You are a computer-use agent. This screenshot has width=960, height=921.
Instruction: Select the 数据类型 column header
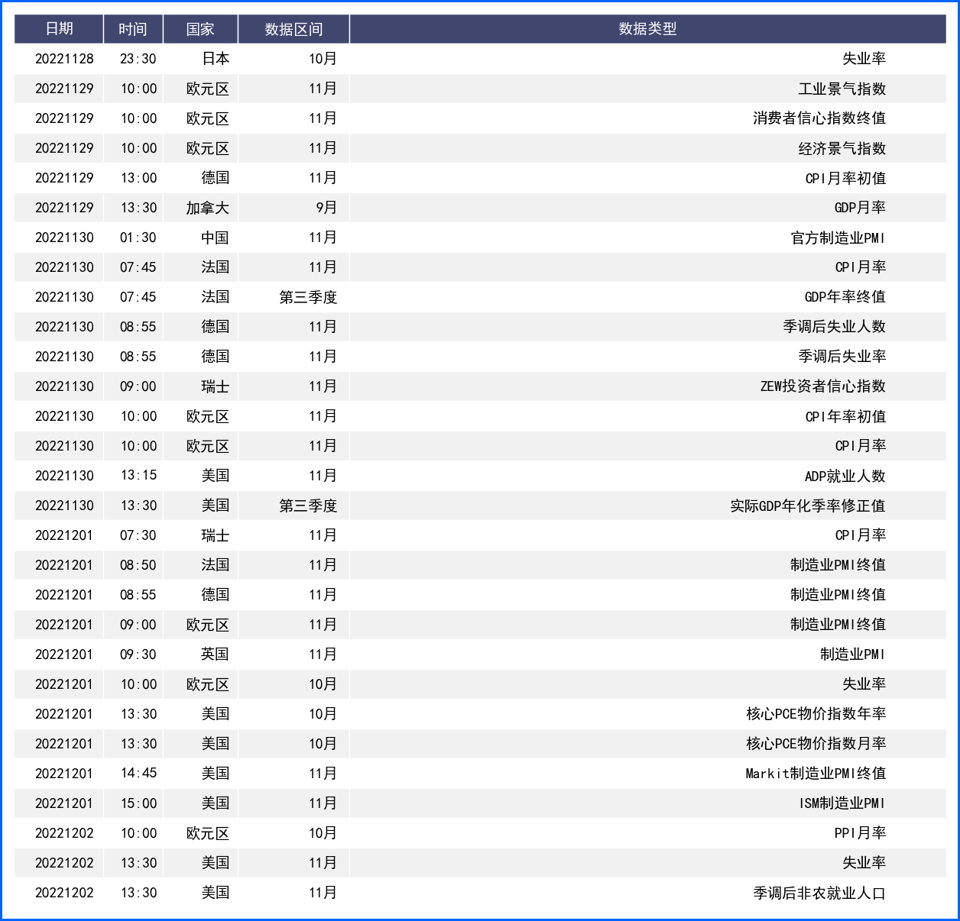(x=647, y=29)
